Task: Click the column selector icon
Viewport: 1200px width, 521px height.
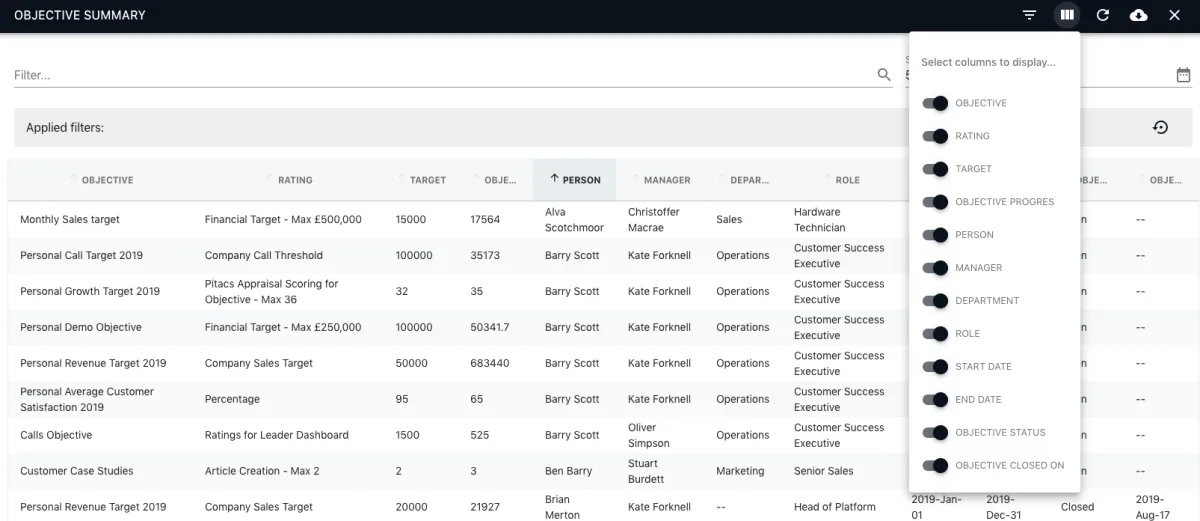Action: 1067,15
